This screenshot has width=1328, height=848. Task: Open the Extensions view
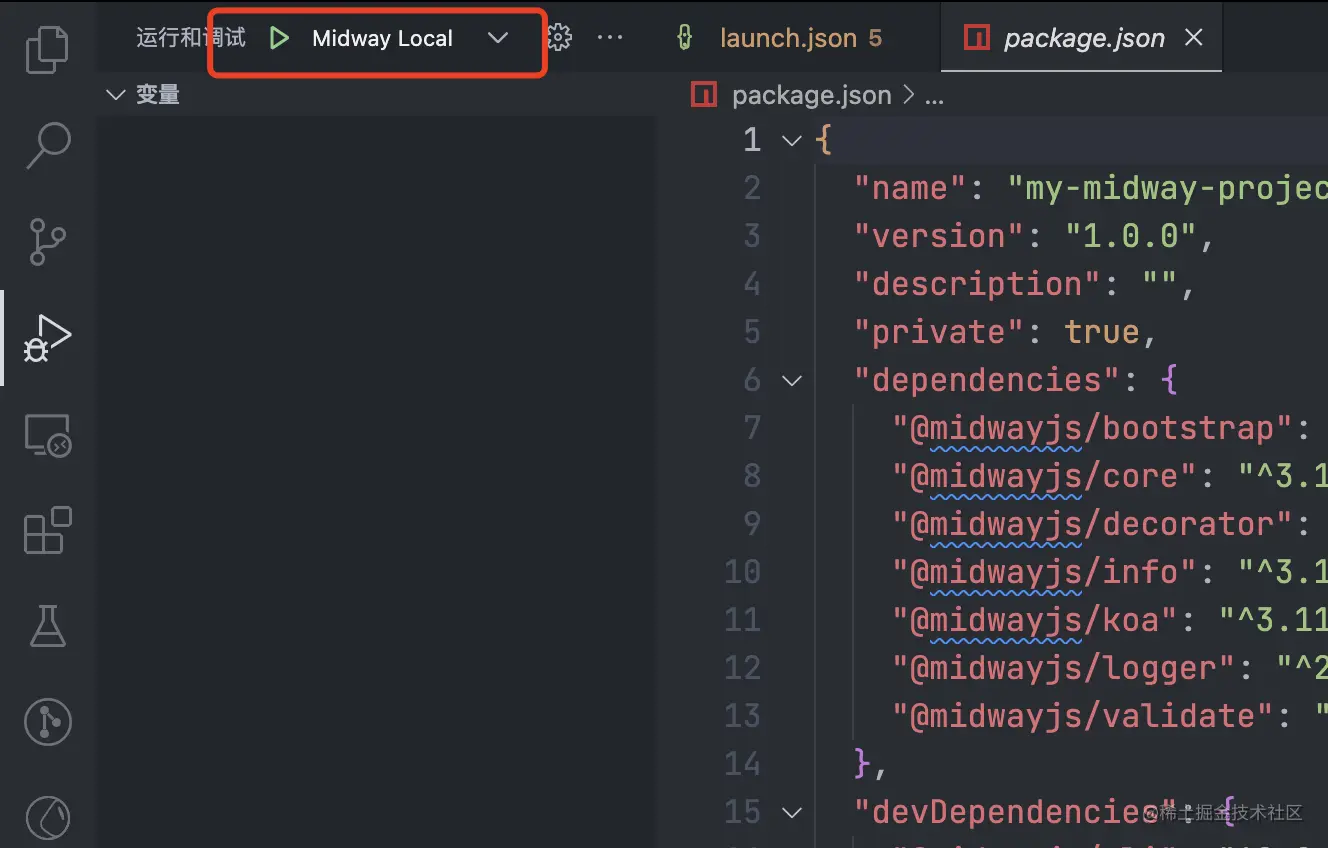click(x=47, y=531)
